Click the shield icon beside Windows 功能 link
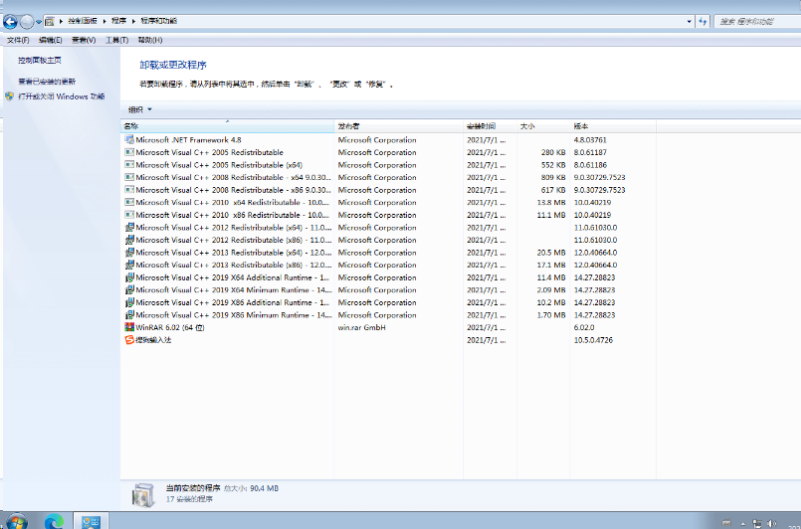Image resolution: width=801 pixels, height=529 pixels. [9, 96]
